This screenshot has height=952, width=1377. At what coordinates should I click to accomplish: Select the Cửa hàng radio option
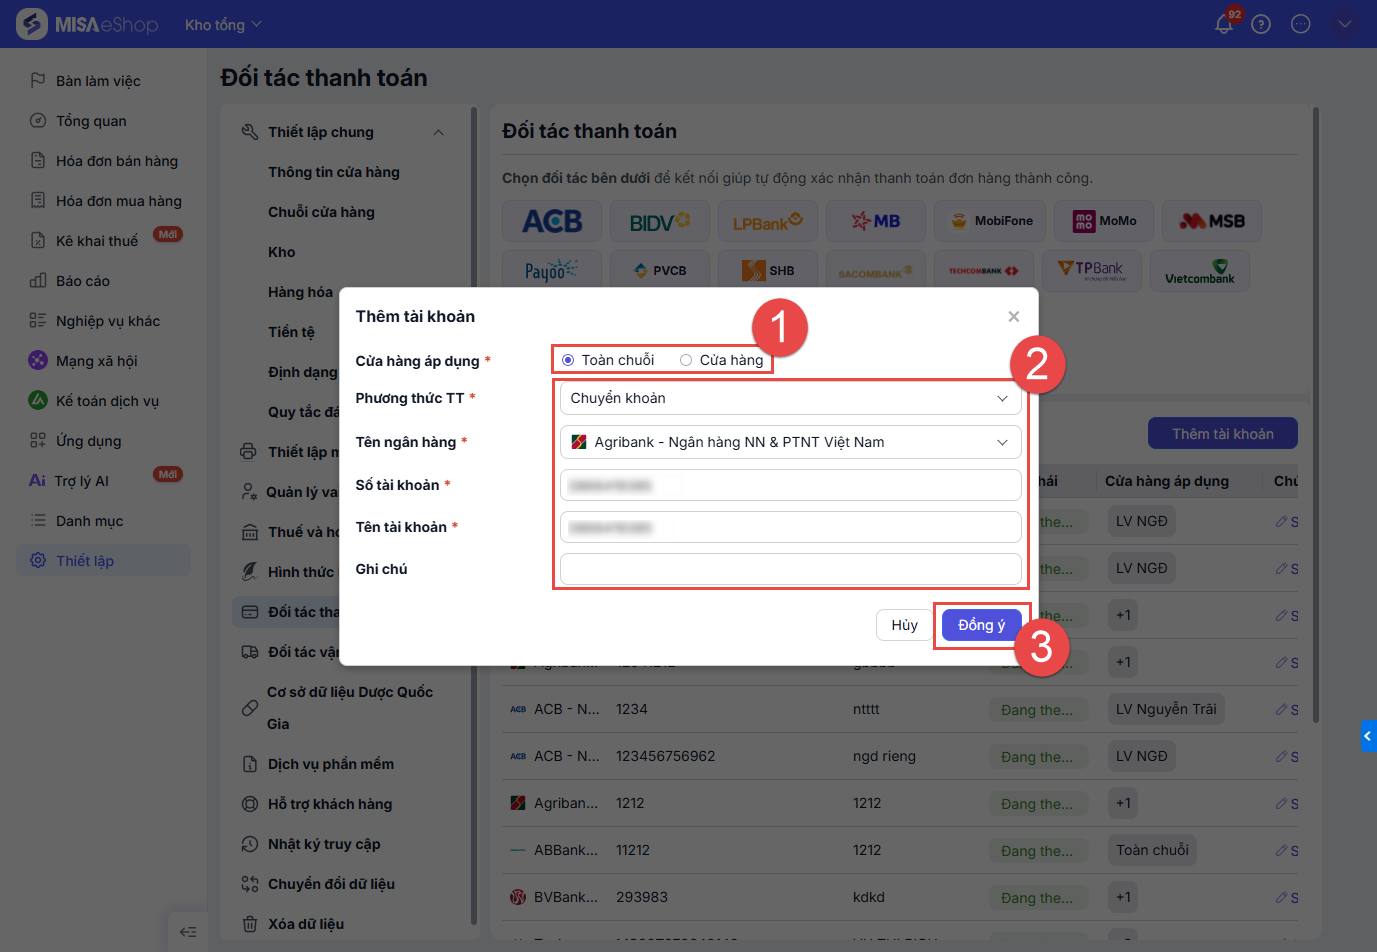point(686,360)
